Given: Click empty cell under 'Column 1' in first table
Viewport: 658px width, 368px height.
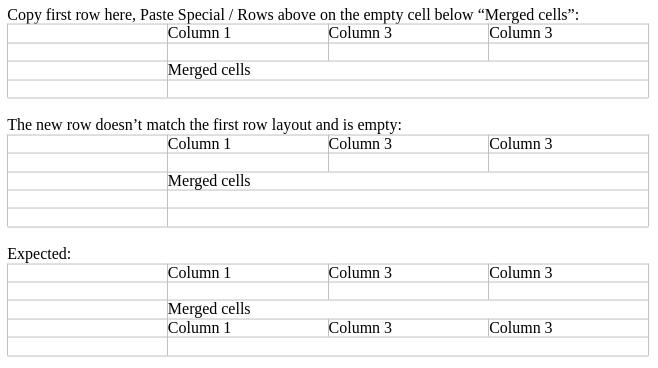Looking at the screenshot, I should point(248,52).
